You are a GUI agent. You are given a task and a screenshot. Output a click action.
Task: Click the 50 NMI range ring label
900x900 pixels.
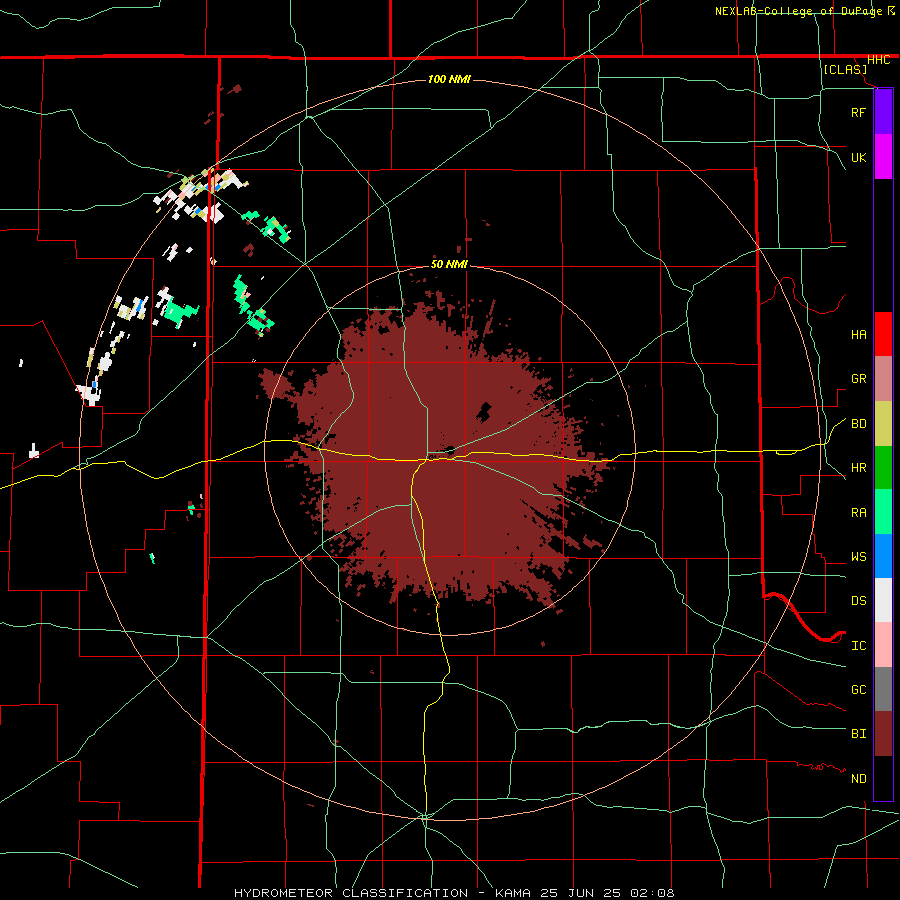point(449,264)
